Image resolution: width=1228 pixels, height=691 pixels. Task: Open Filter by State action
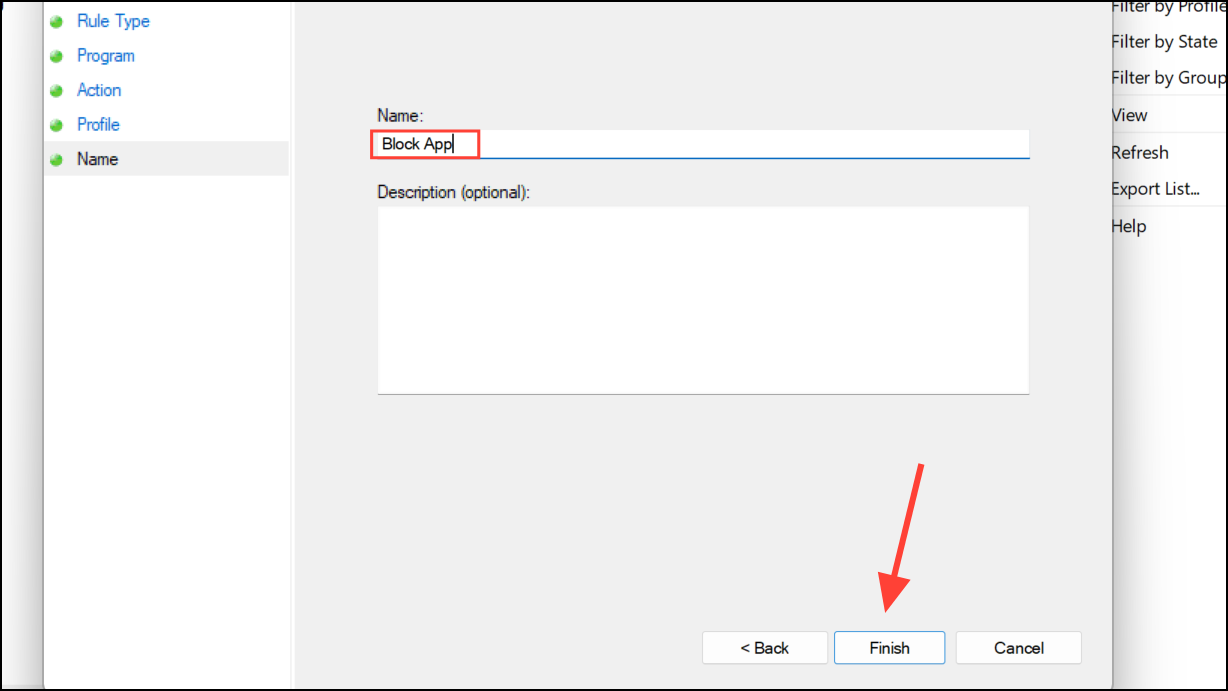point(1164,42)
